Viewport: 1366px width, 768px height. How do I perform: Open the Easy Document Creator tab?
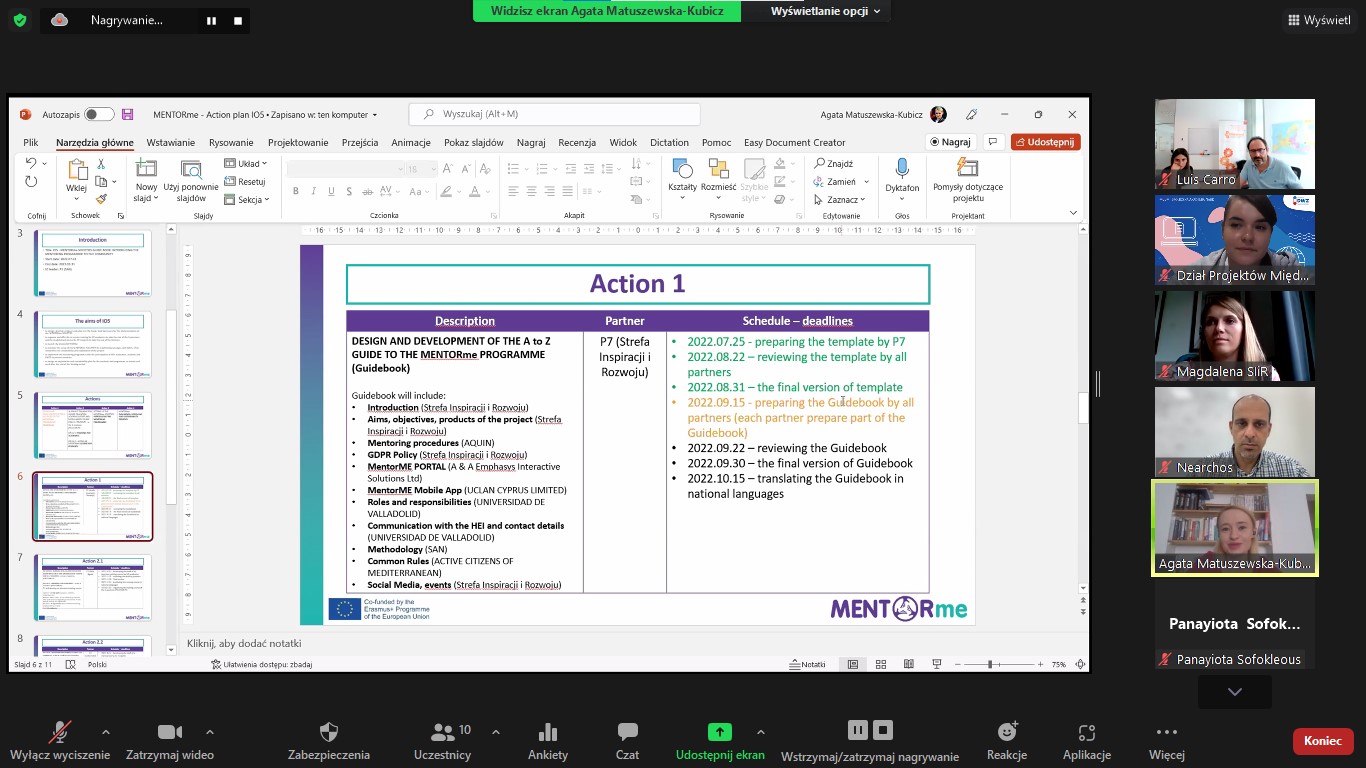pos(795,142)
